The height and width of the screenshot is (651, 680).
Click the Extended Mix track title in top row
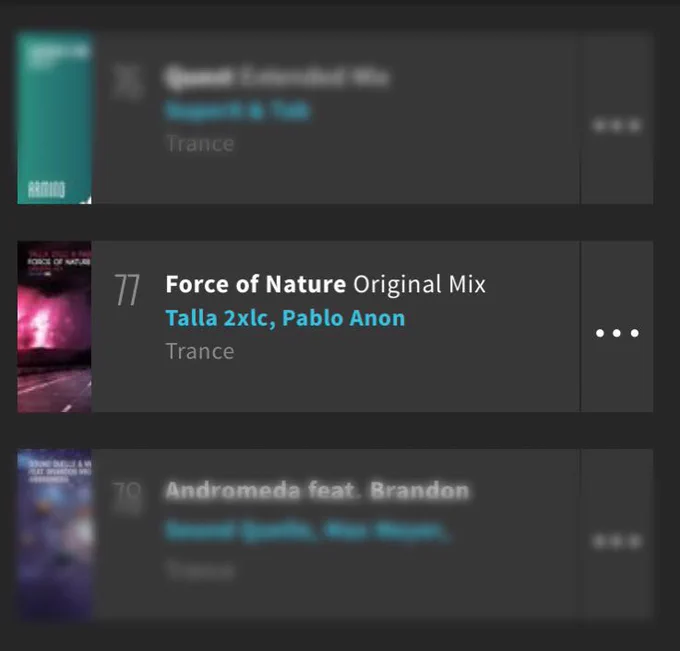pos(277,77)
